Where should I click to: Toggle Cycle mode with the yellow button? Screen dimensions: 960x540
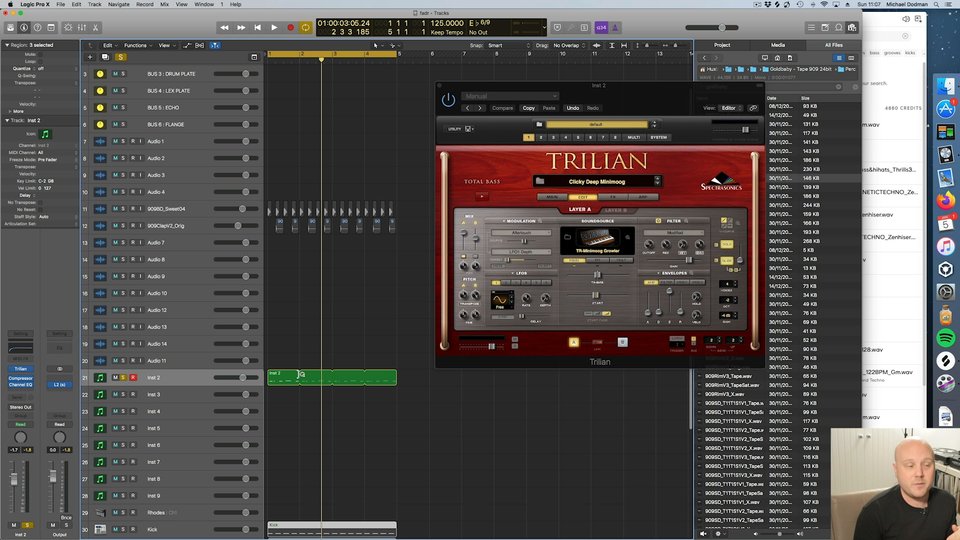306,28
